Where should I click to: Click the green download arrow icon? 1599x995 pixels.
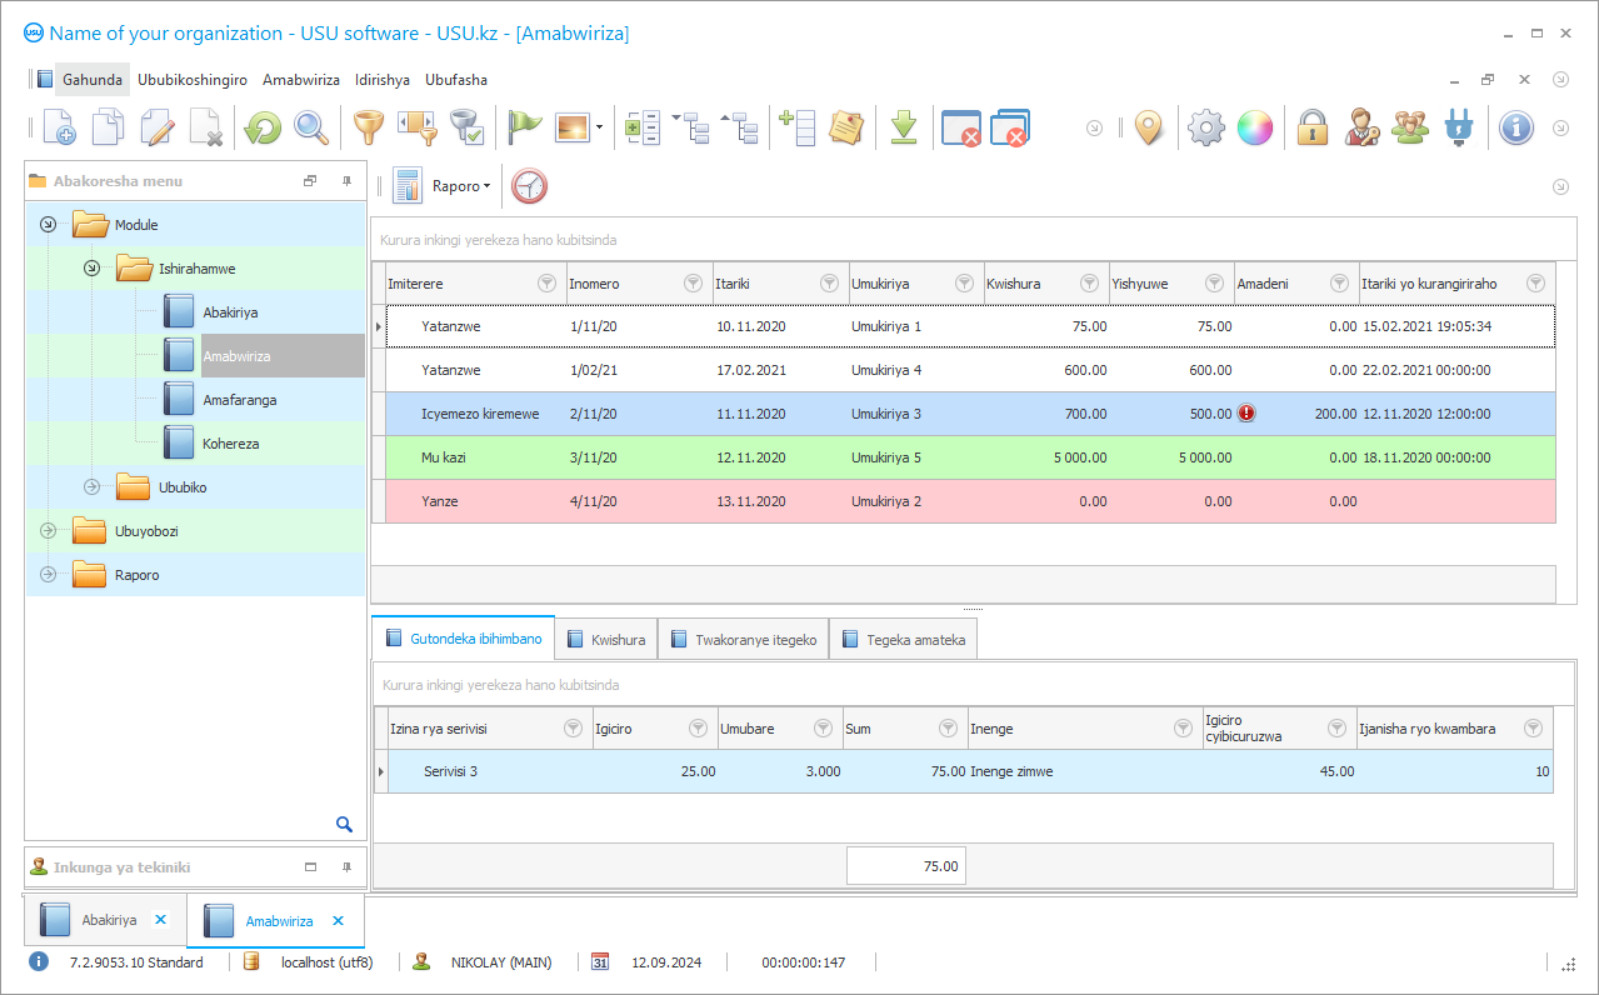(903, 128)
